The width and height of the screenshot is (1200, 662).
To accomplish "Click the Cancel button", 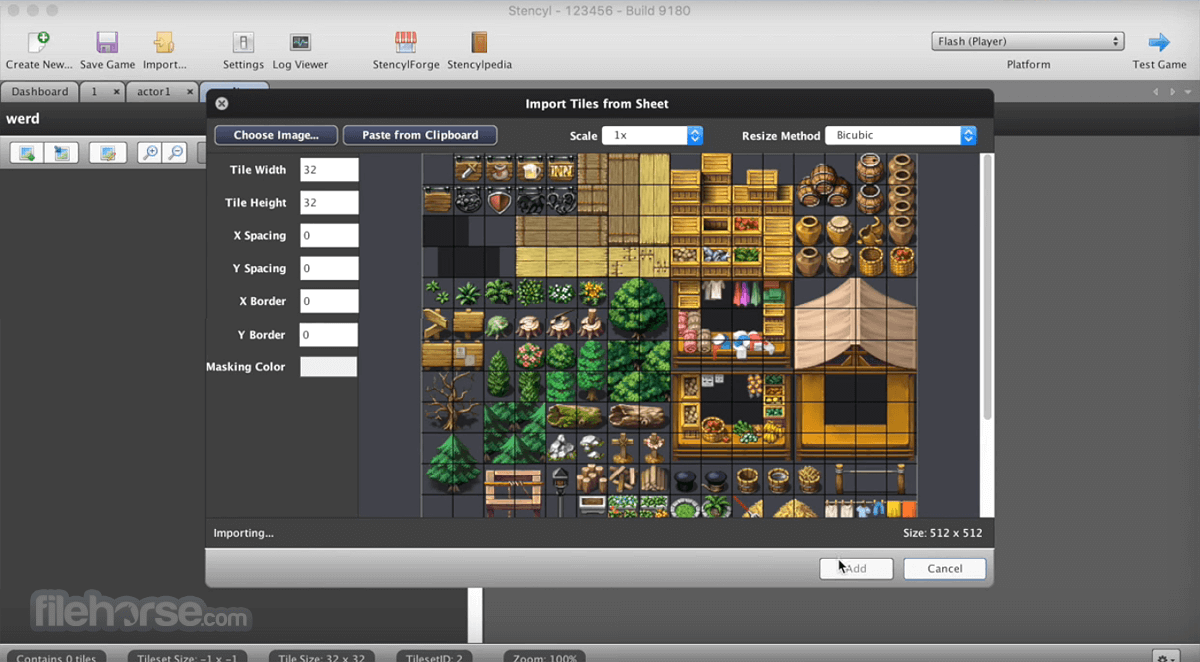I will [x=945, y=568].
